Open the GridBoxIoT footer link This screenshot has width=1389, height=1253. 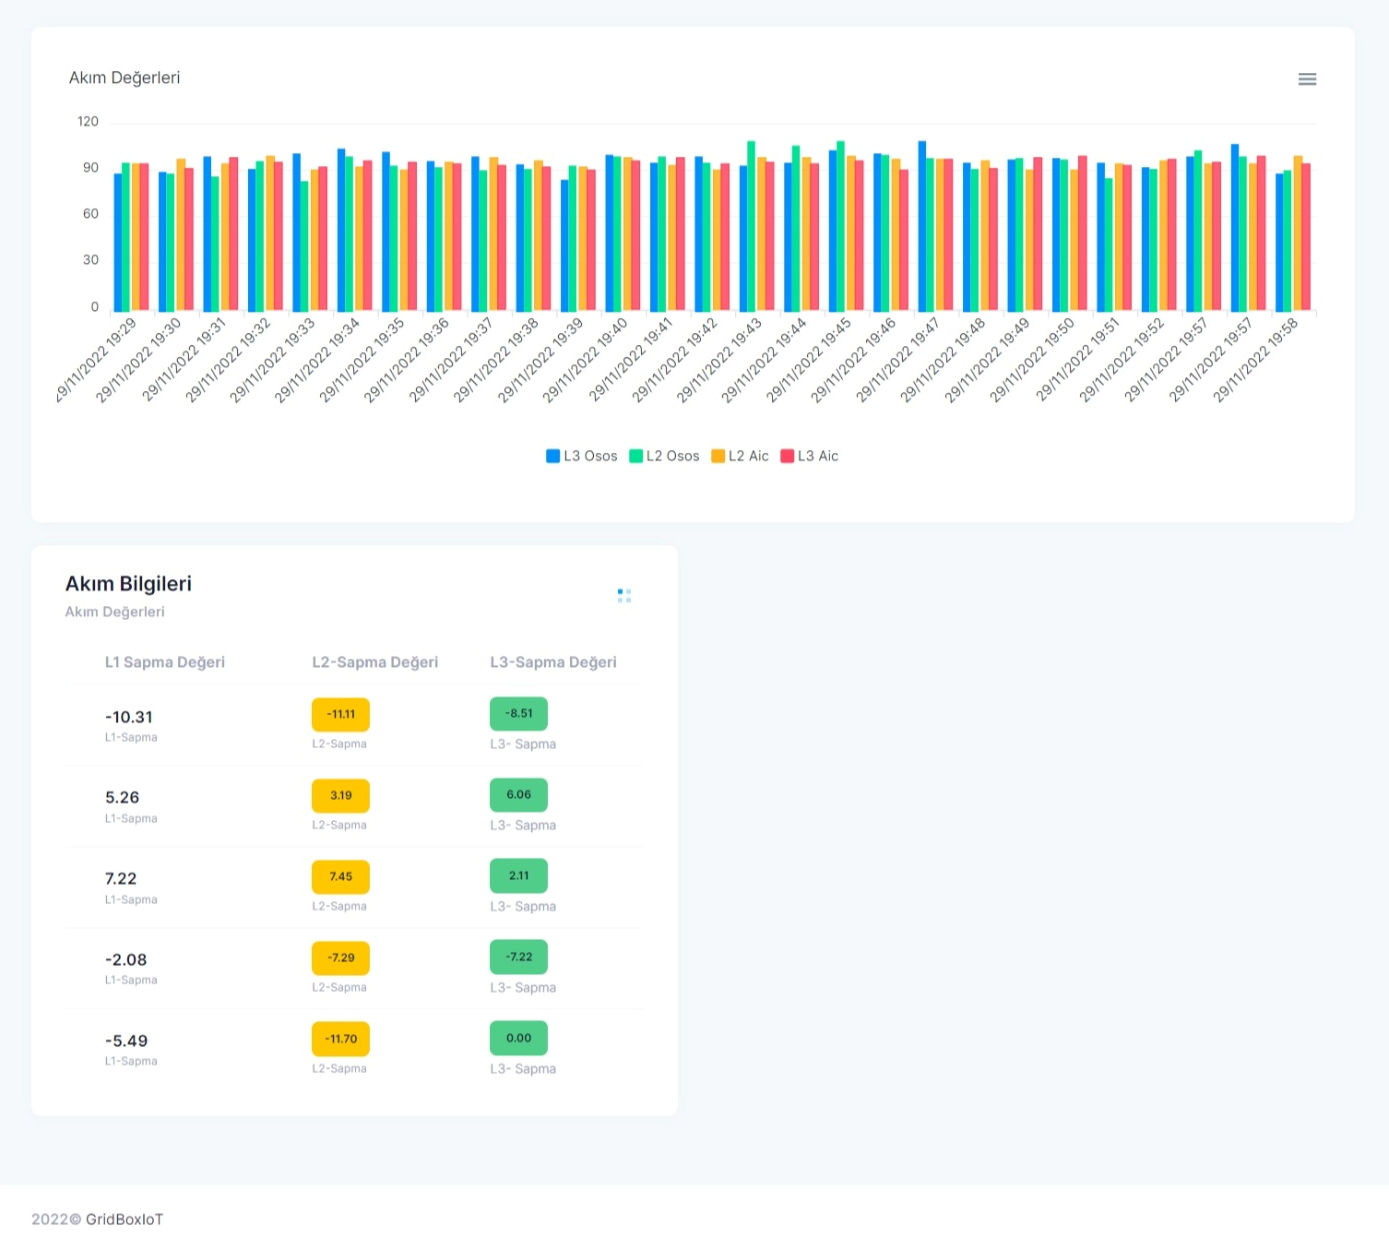tap(124, 1219)
